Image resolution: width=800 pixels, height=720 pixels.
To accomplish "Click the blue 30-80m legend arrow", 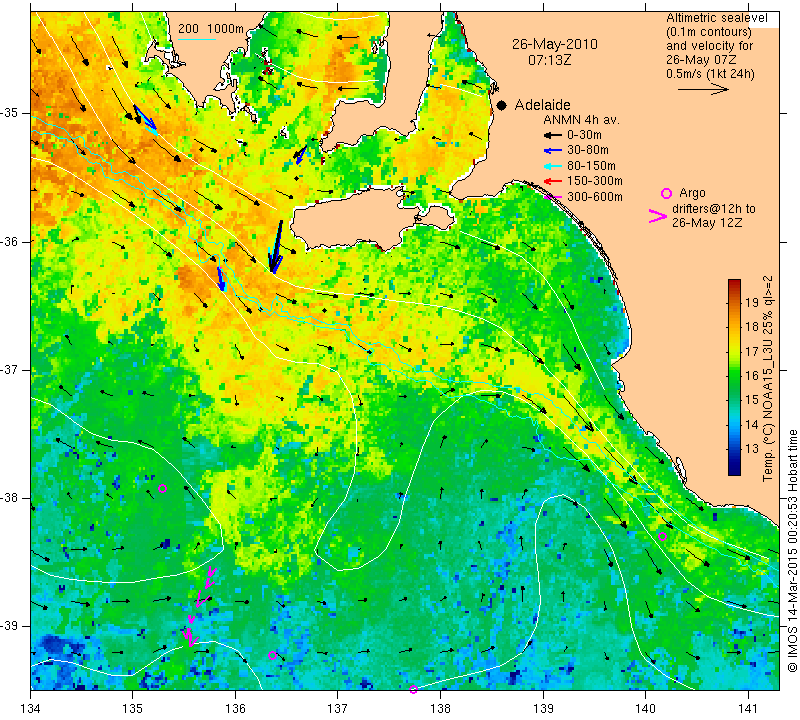I will 553,151.
